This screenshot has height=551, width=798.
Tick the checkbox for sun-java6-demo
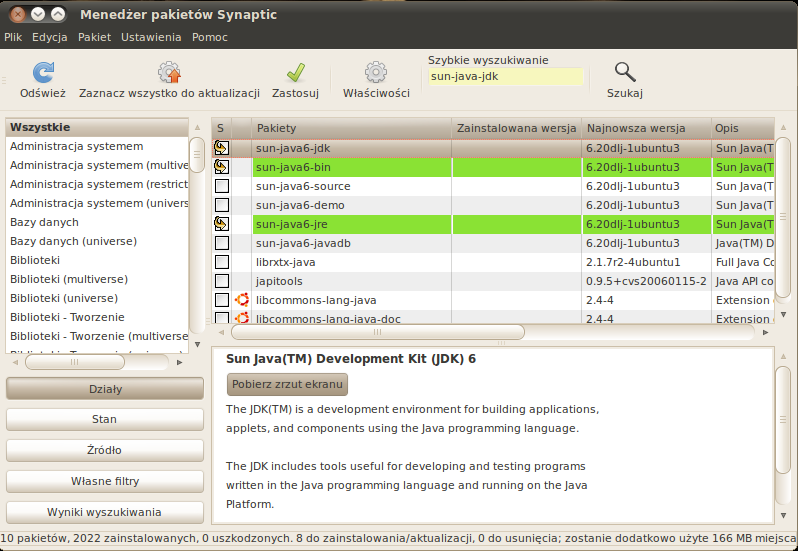coord(221,205)
